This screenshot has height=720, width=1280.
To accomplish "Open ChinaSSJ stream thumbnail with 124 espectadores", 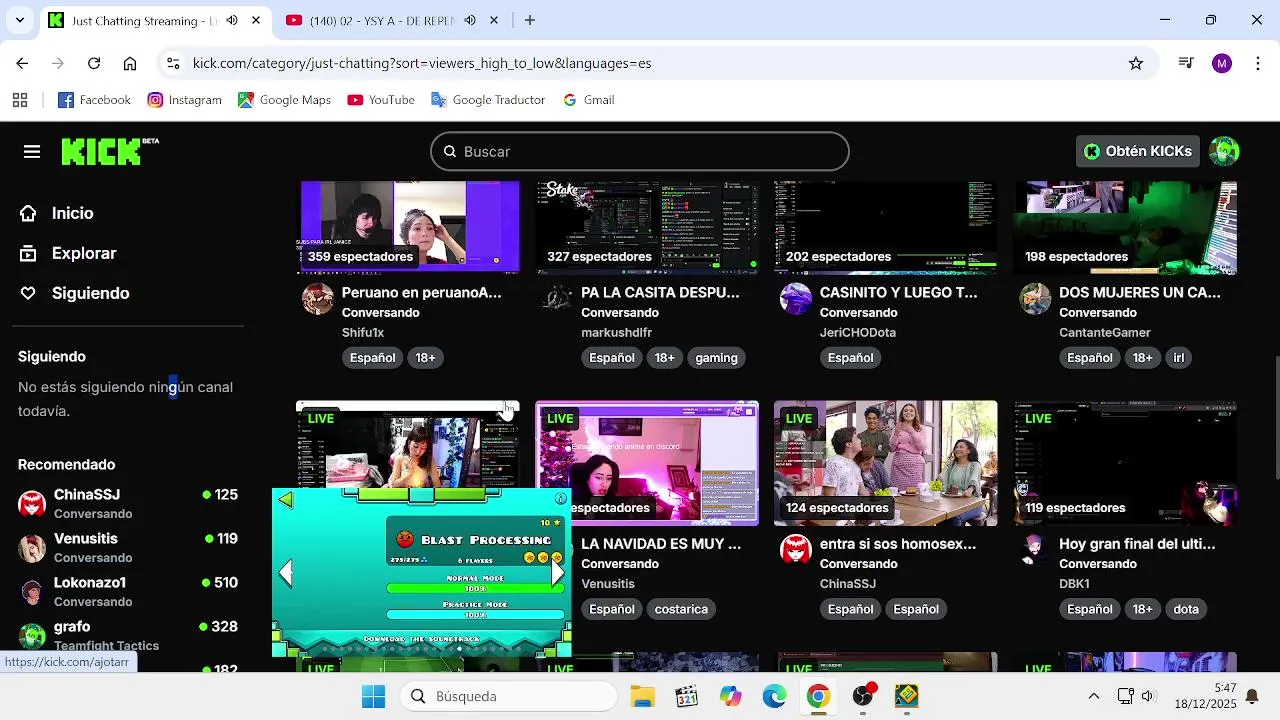I will tap(885, 463).
